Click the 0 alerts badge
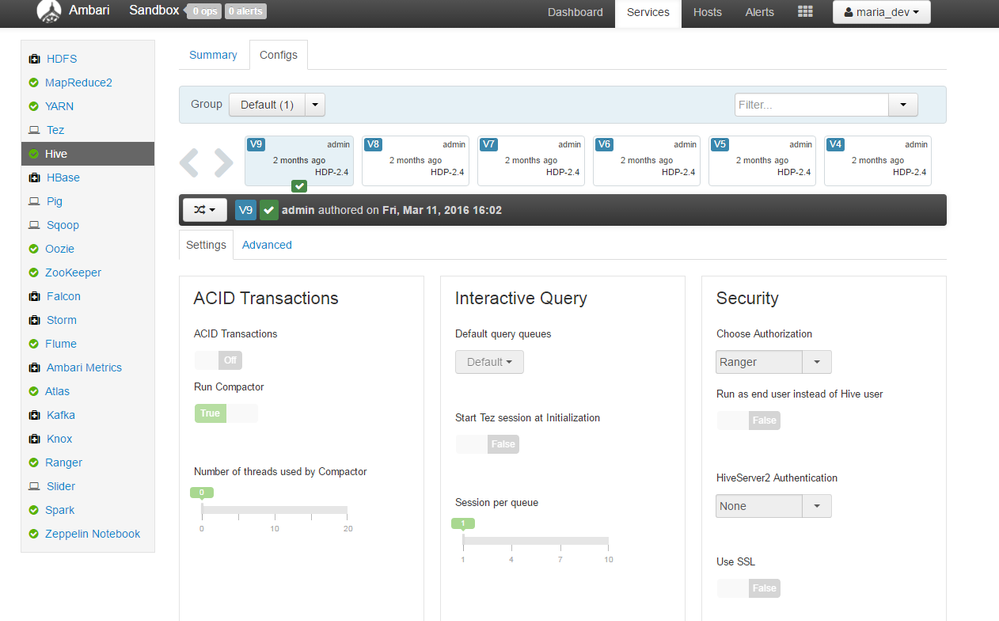Image resolution: width=999 pixels, height=621 pixels. tap(246, 11)
